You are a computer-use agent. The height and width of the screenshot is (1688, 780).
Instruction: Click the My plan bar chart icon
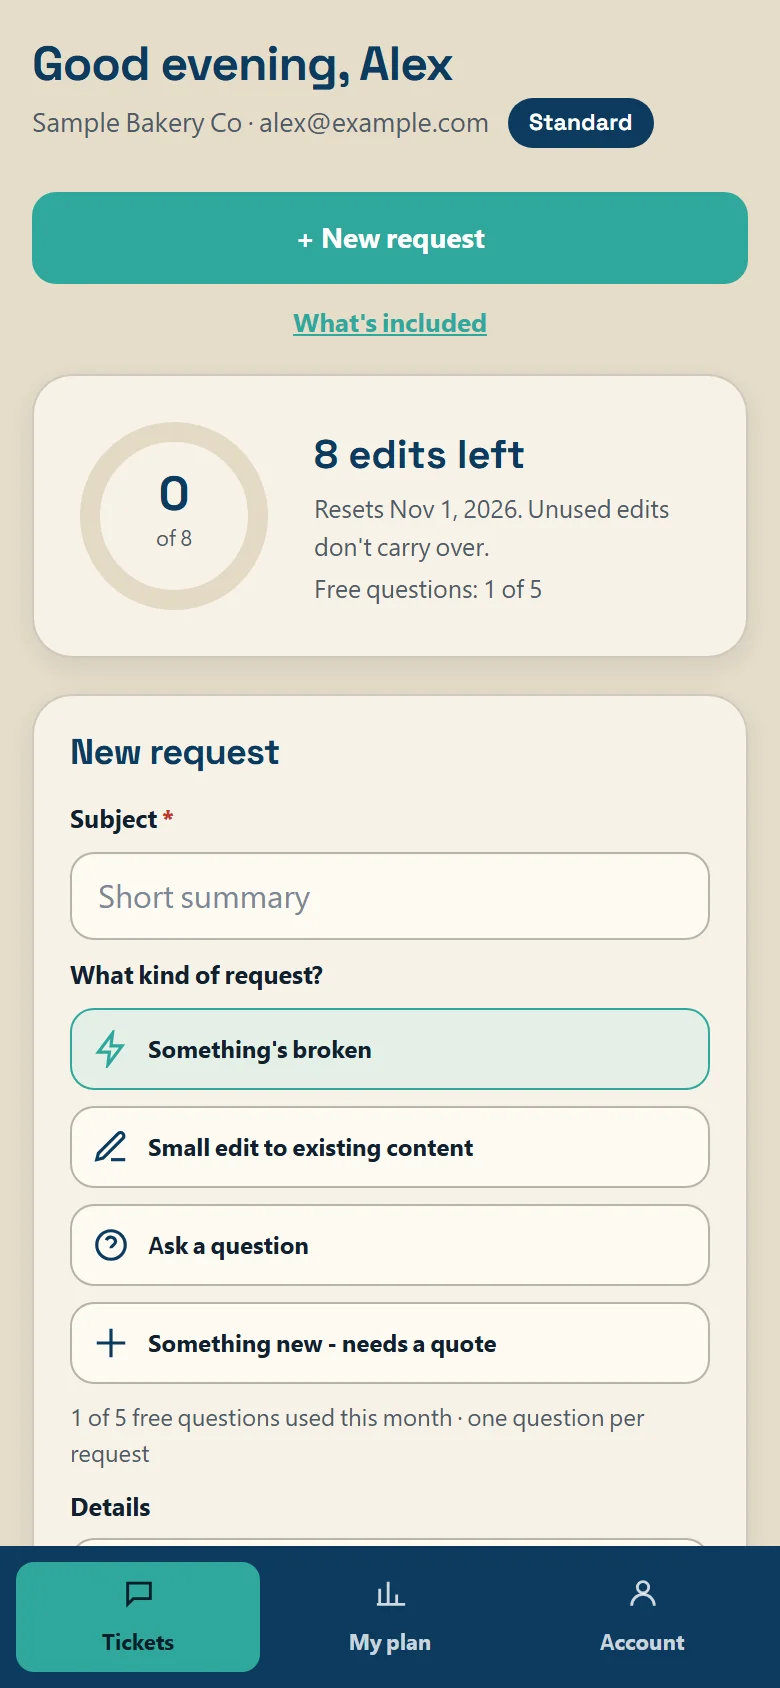(x=390, y=1593)
